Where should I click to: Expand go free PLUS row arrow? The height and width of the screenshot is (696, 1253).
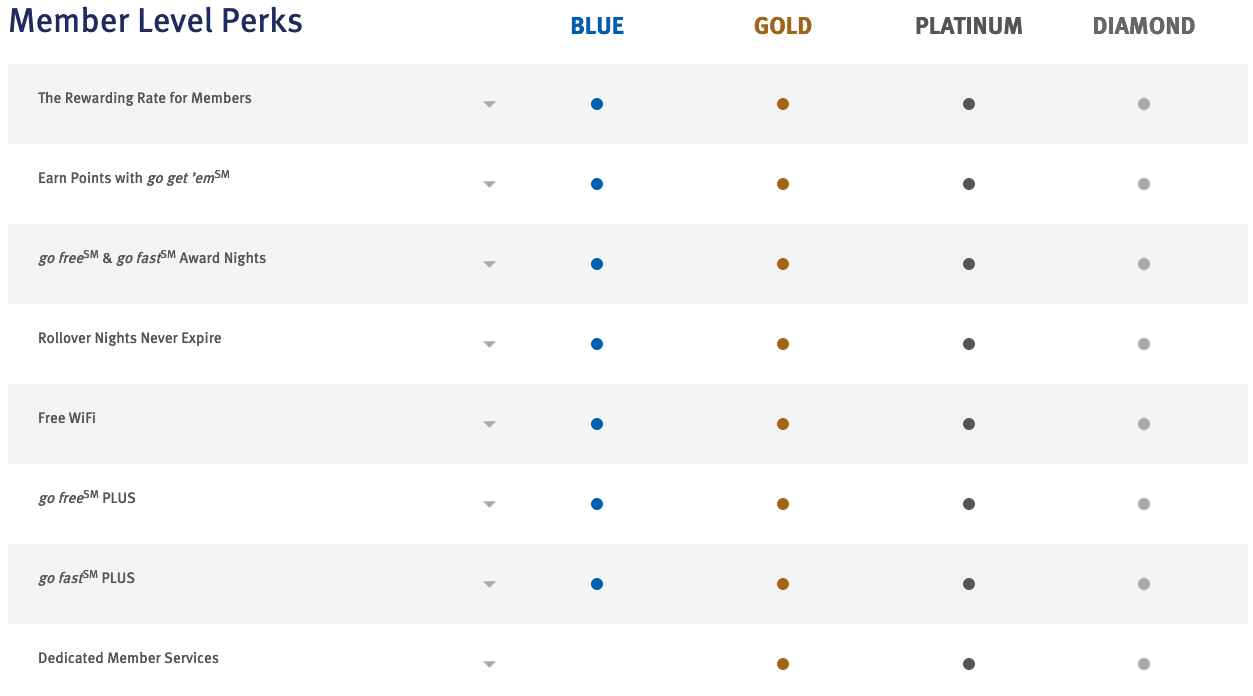pyautogui.click(x=489, y=504)
